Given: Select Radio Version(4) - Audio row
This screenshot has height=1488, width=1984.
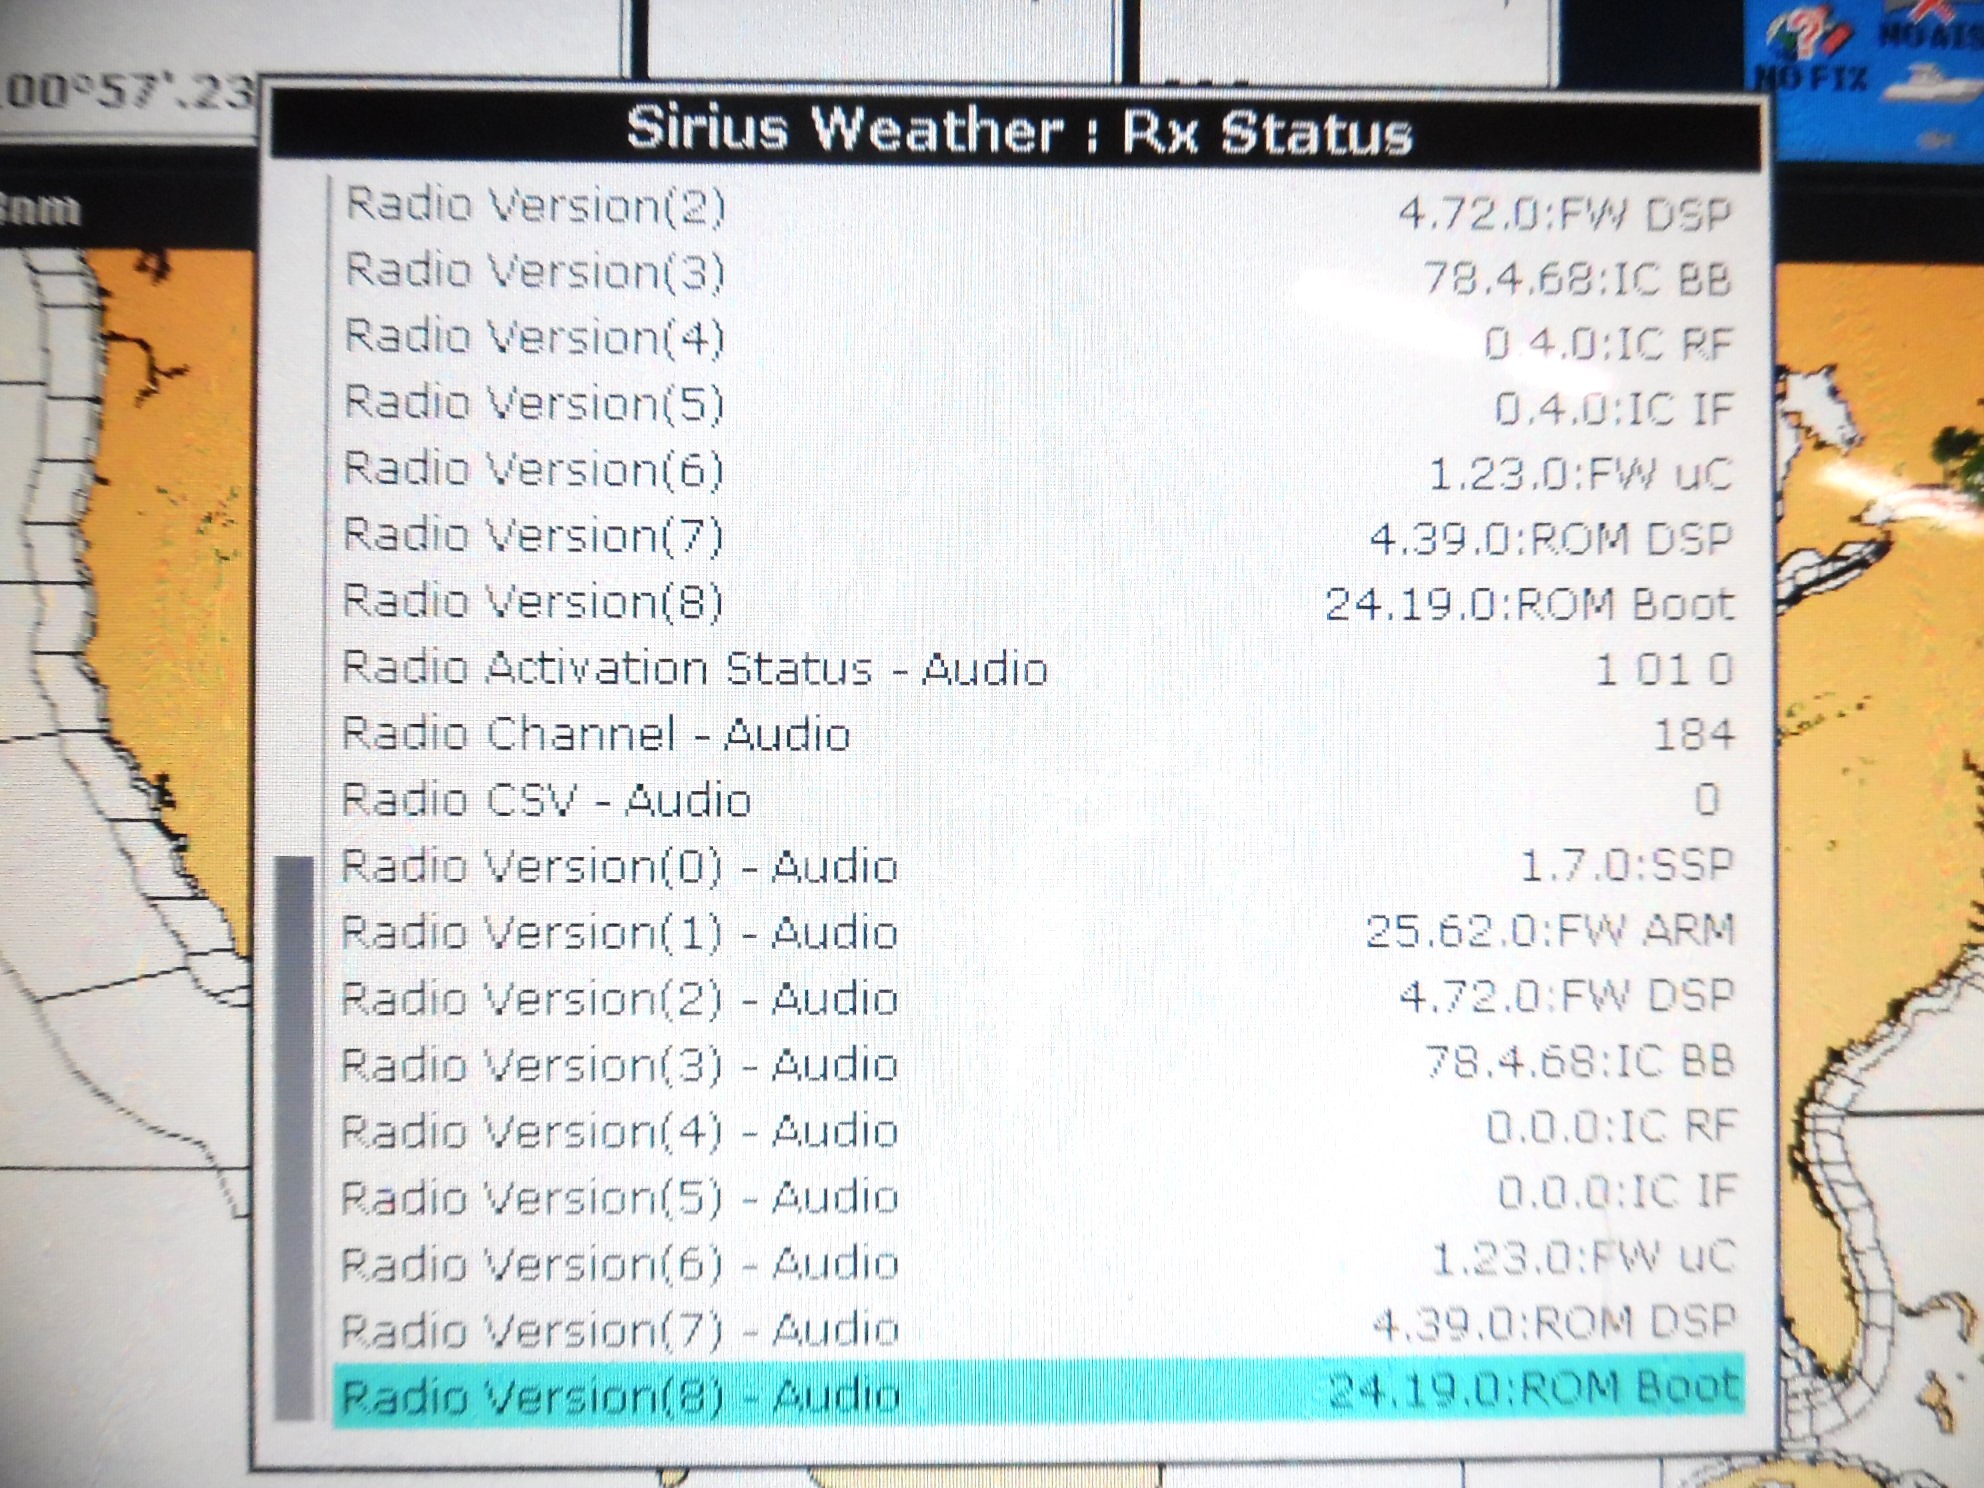Looking at the screenshot, I should tap(1038, 1131).
